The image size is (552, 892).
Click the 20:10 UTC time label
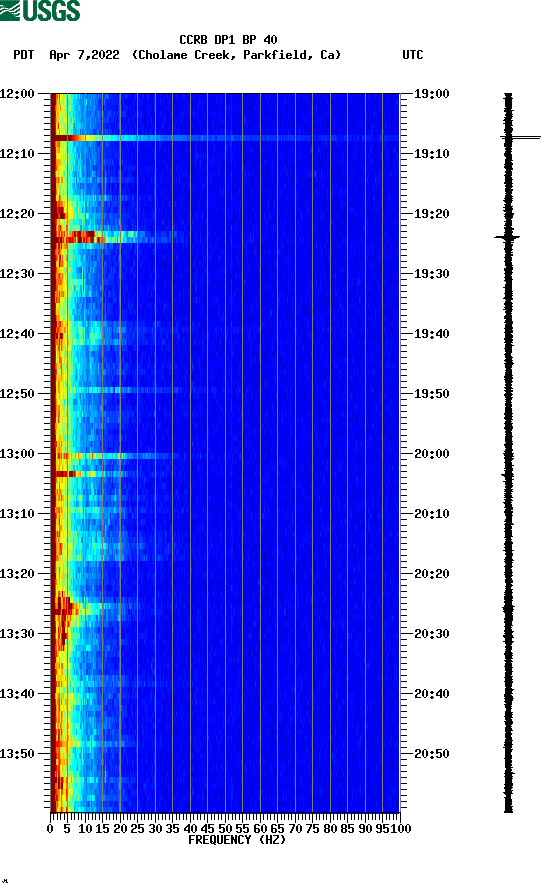tap(432, 514)
